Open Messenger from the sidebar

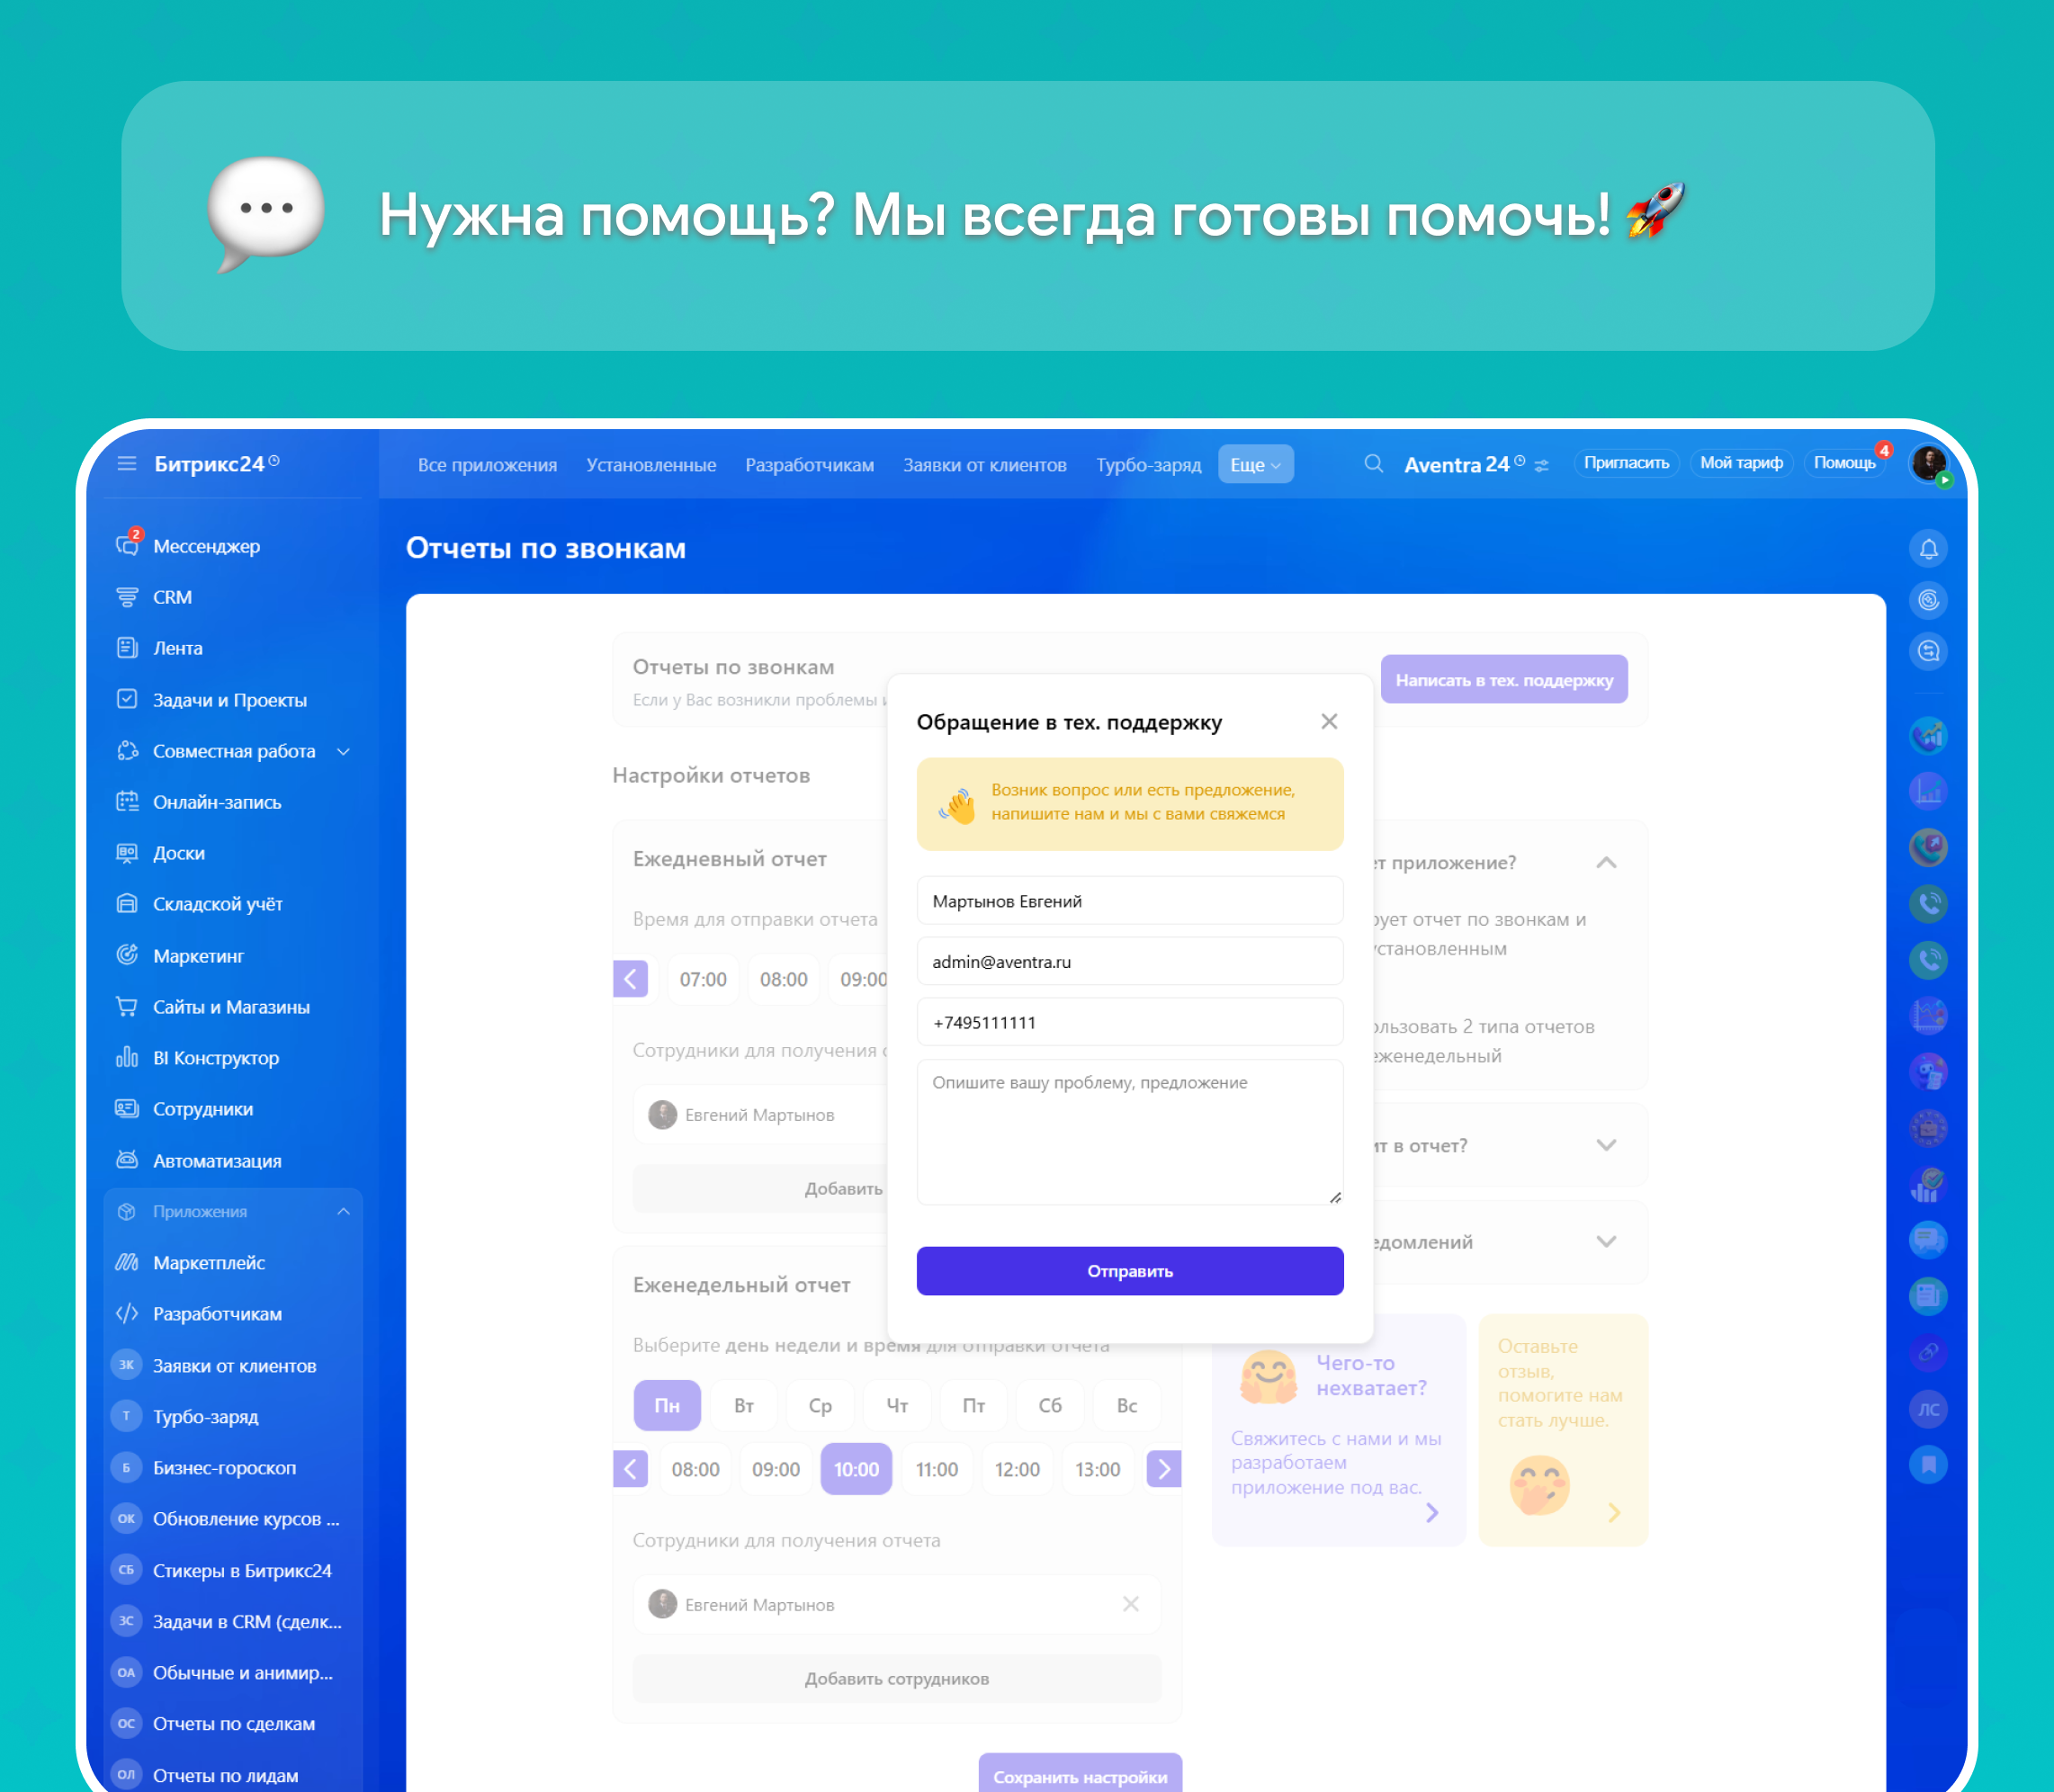[205, 546]
